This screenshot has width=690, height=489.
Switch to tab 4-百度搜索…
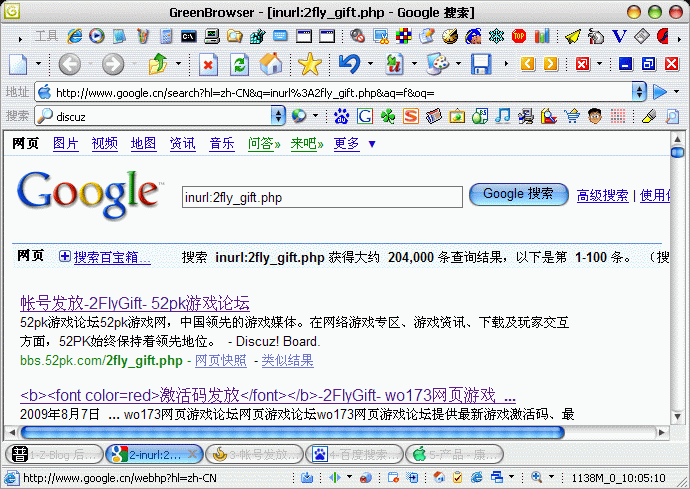point(355,454)
